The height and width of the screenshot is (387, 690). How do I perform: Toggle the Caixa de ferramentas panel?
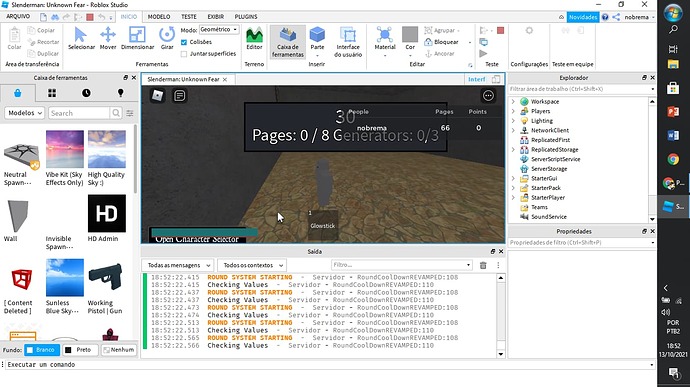tap(288, 42)
